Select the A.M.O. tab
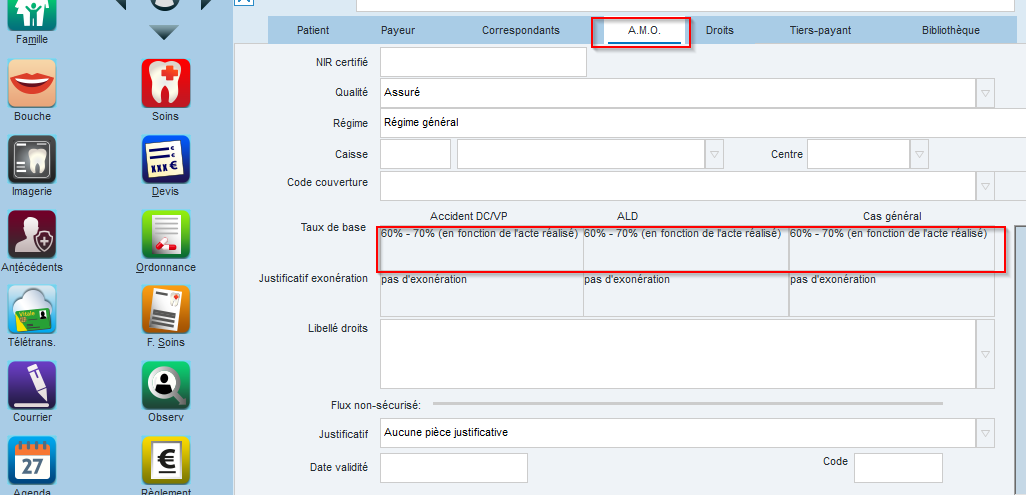1028x500 pixels. (644, 30)
